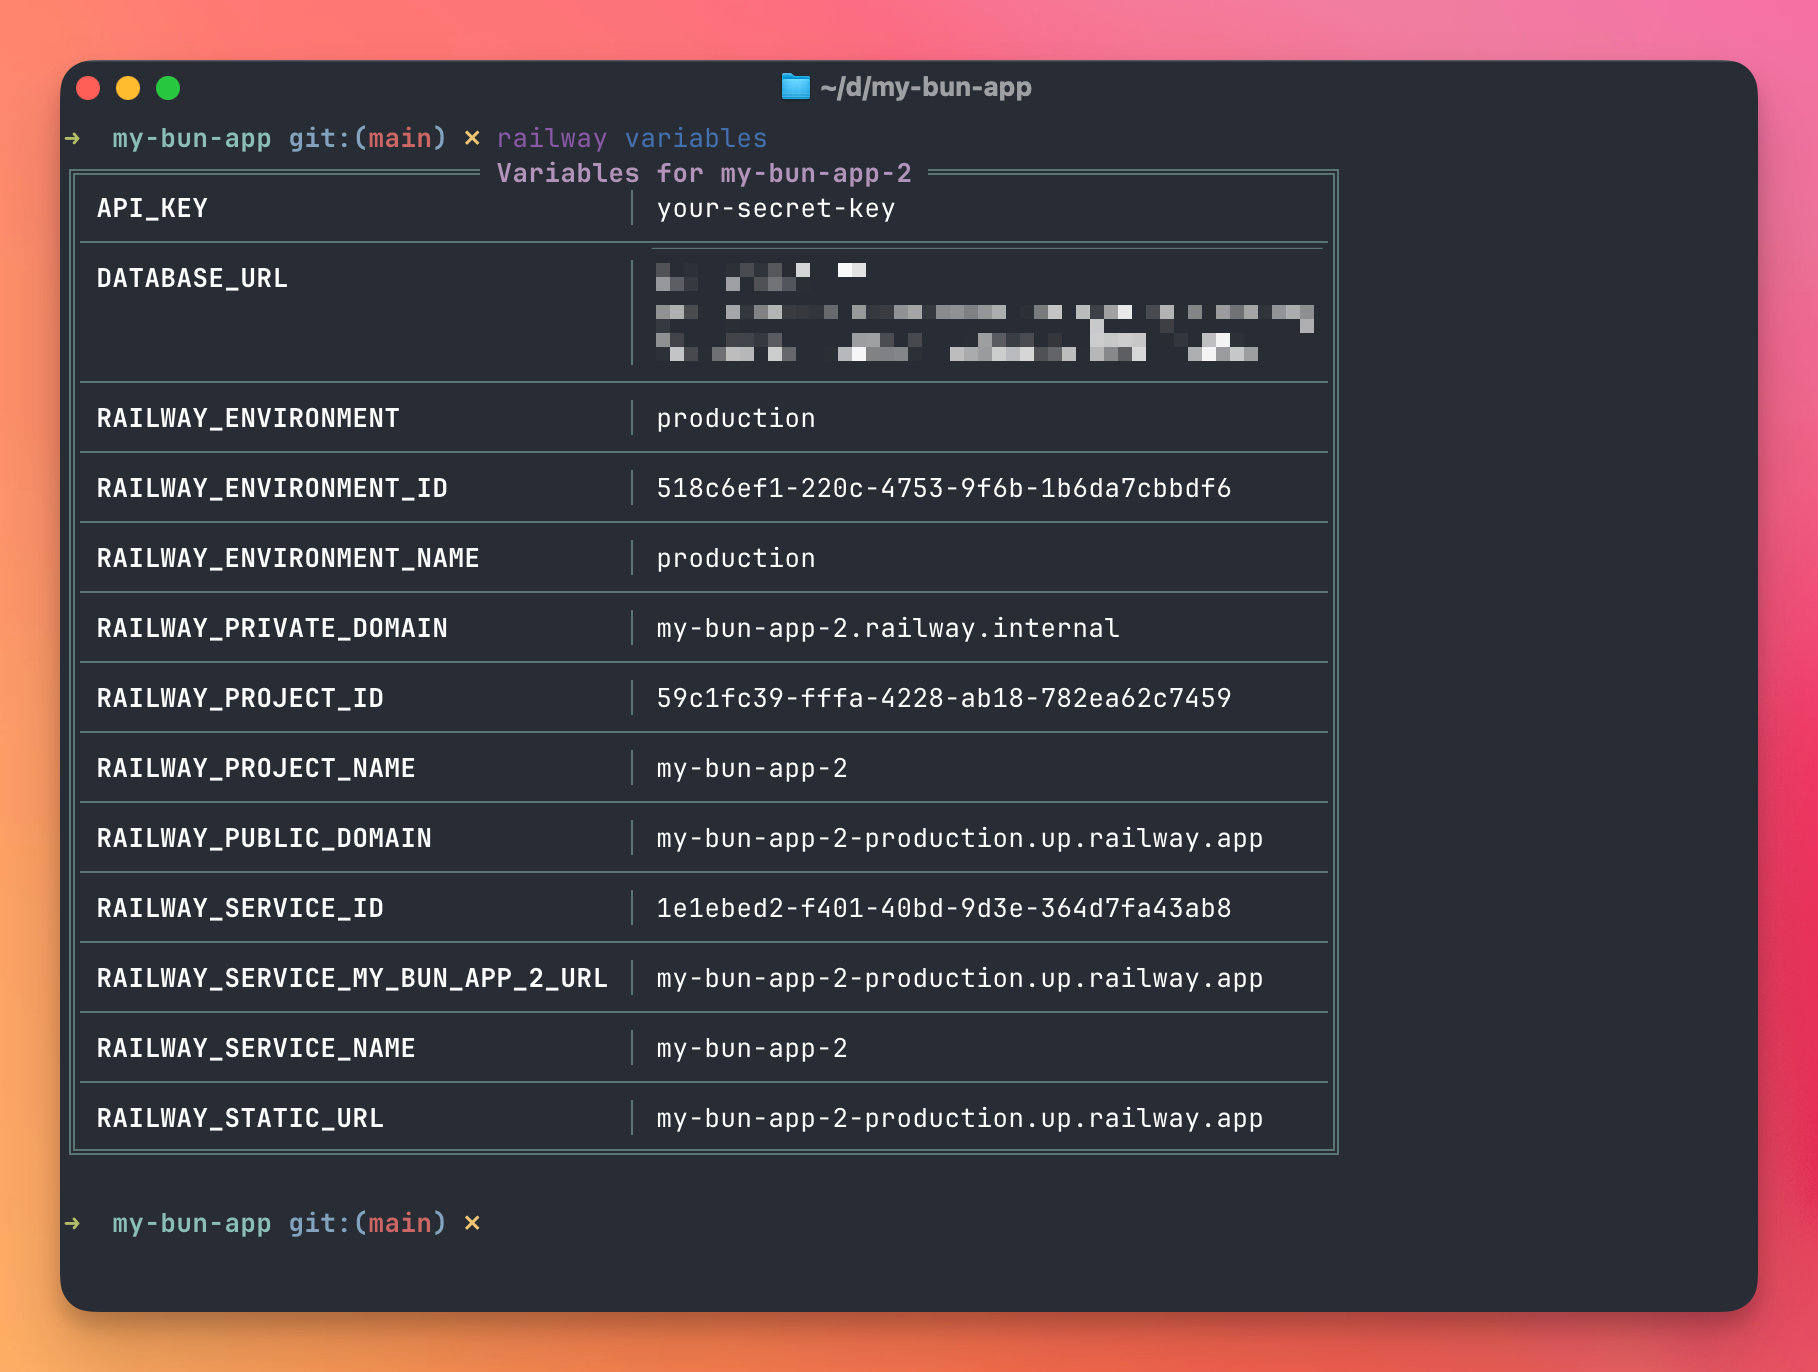Click the blurred DATABASE_URL value

tap(983, 312)
